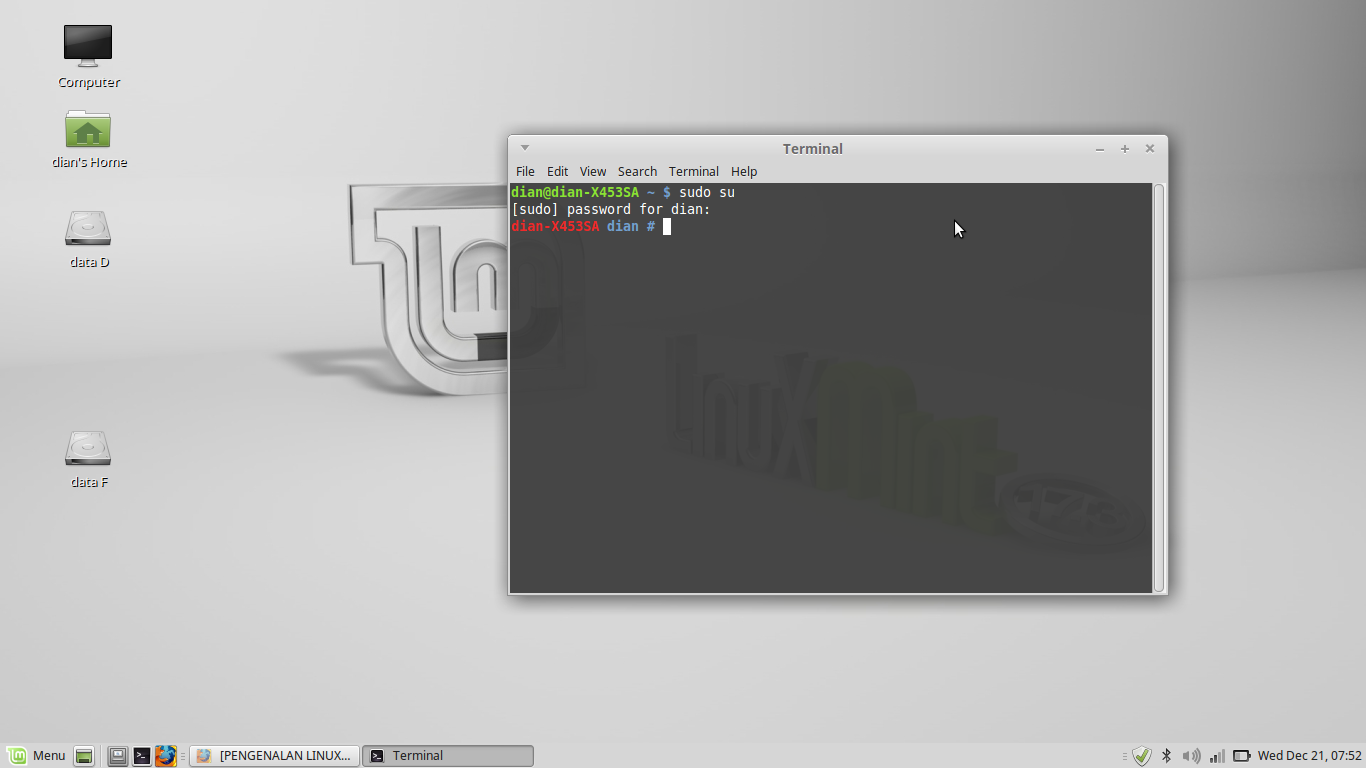1366x768 pixels.
Task: Open the Terminal Help menu
Action: click(x=744, y=171)
